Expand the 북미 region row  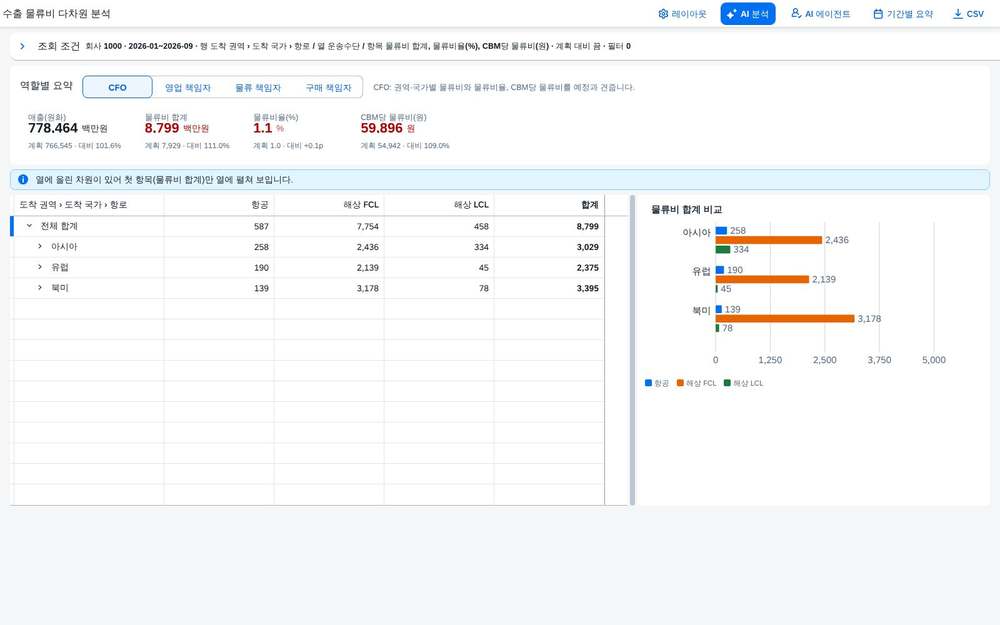(x=40, y=288)
